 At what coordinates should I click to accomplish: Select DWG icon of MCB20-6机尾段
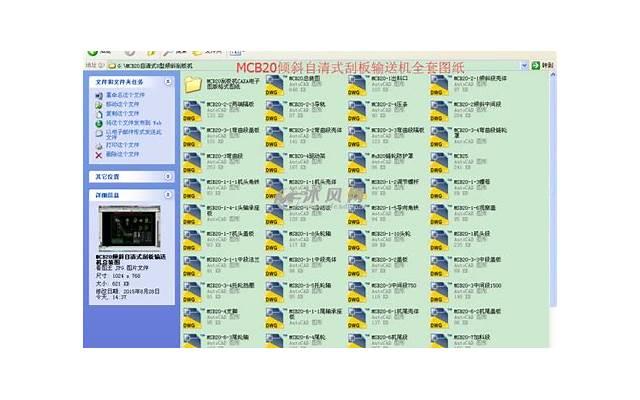357,341
